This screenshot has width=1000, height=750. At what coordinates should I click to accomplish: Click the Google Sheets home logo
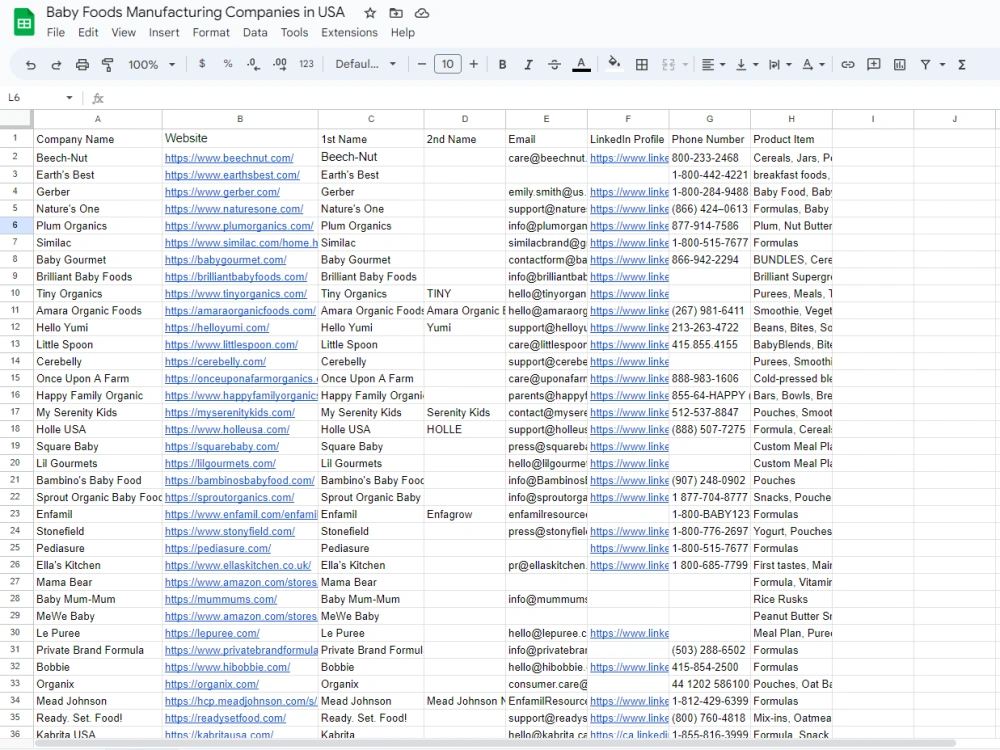pyautogui.click(x=24, y=22)
